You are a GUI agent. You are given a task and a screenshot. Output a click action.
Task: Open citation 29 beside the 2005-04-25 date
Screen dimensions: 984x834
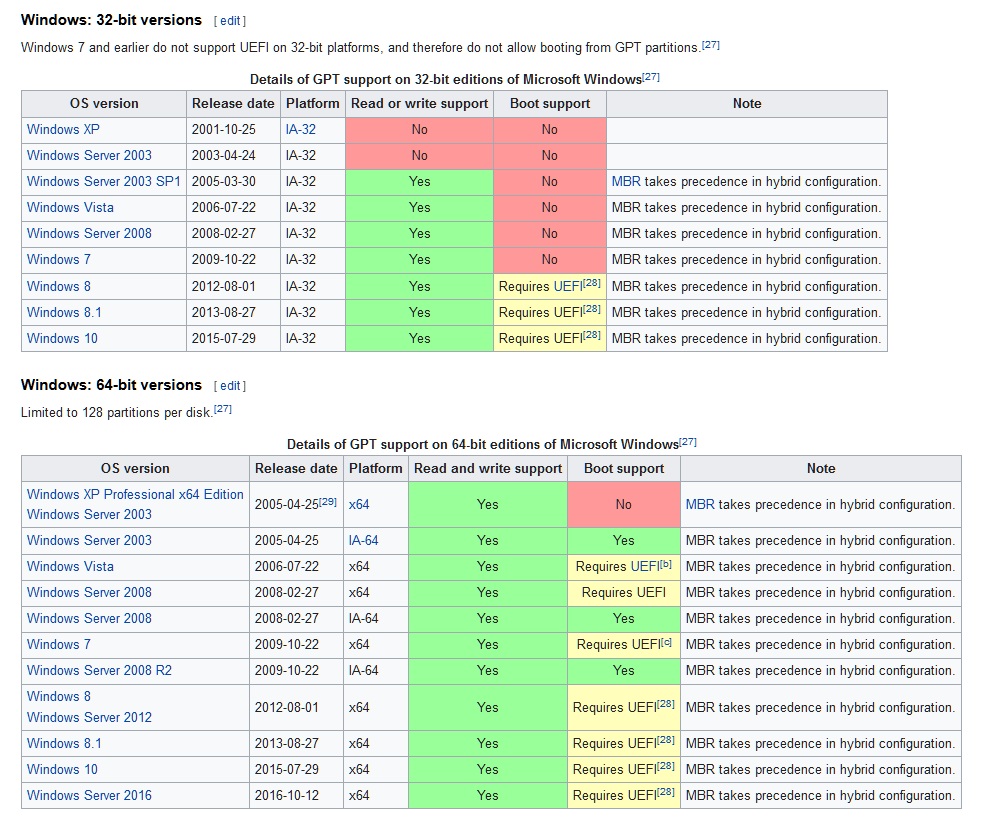(328, 501)
